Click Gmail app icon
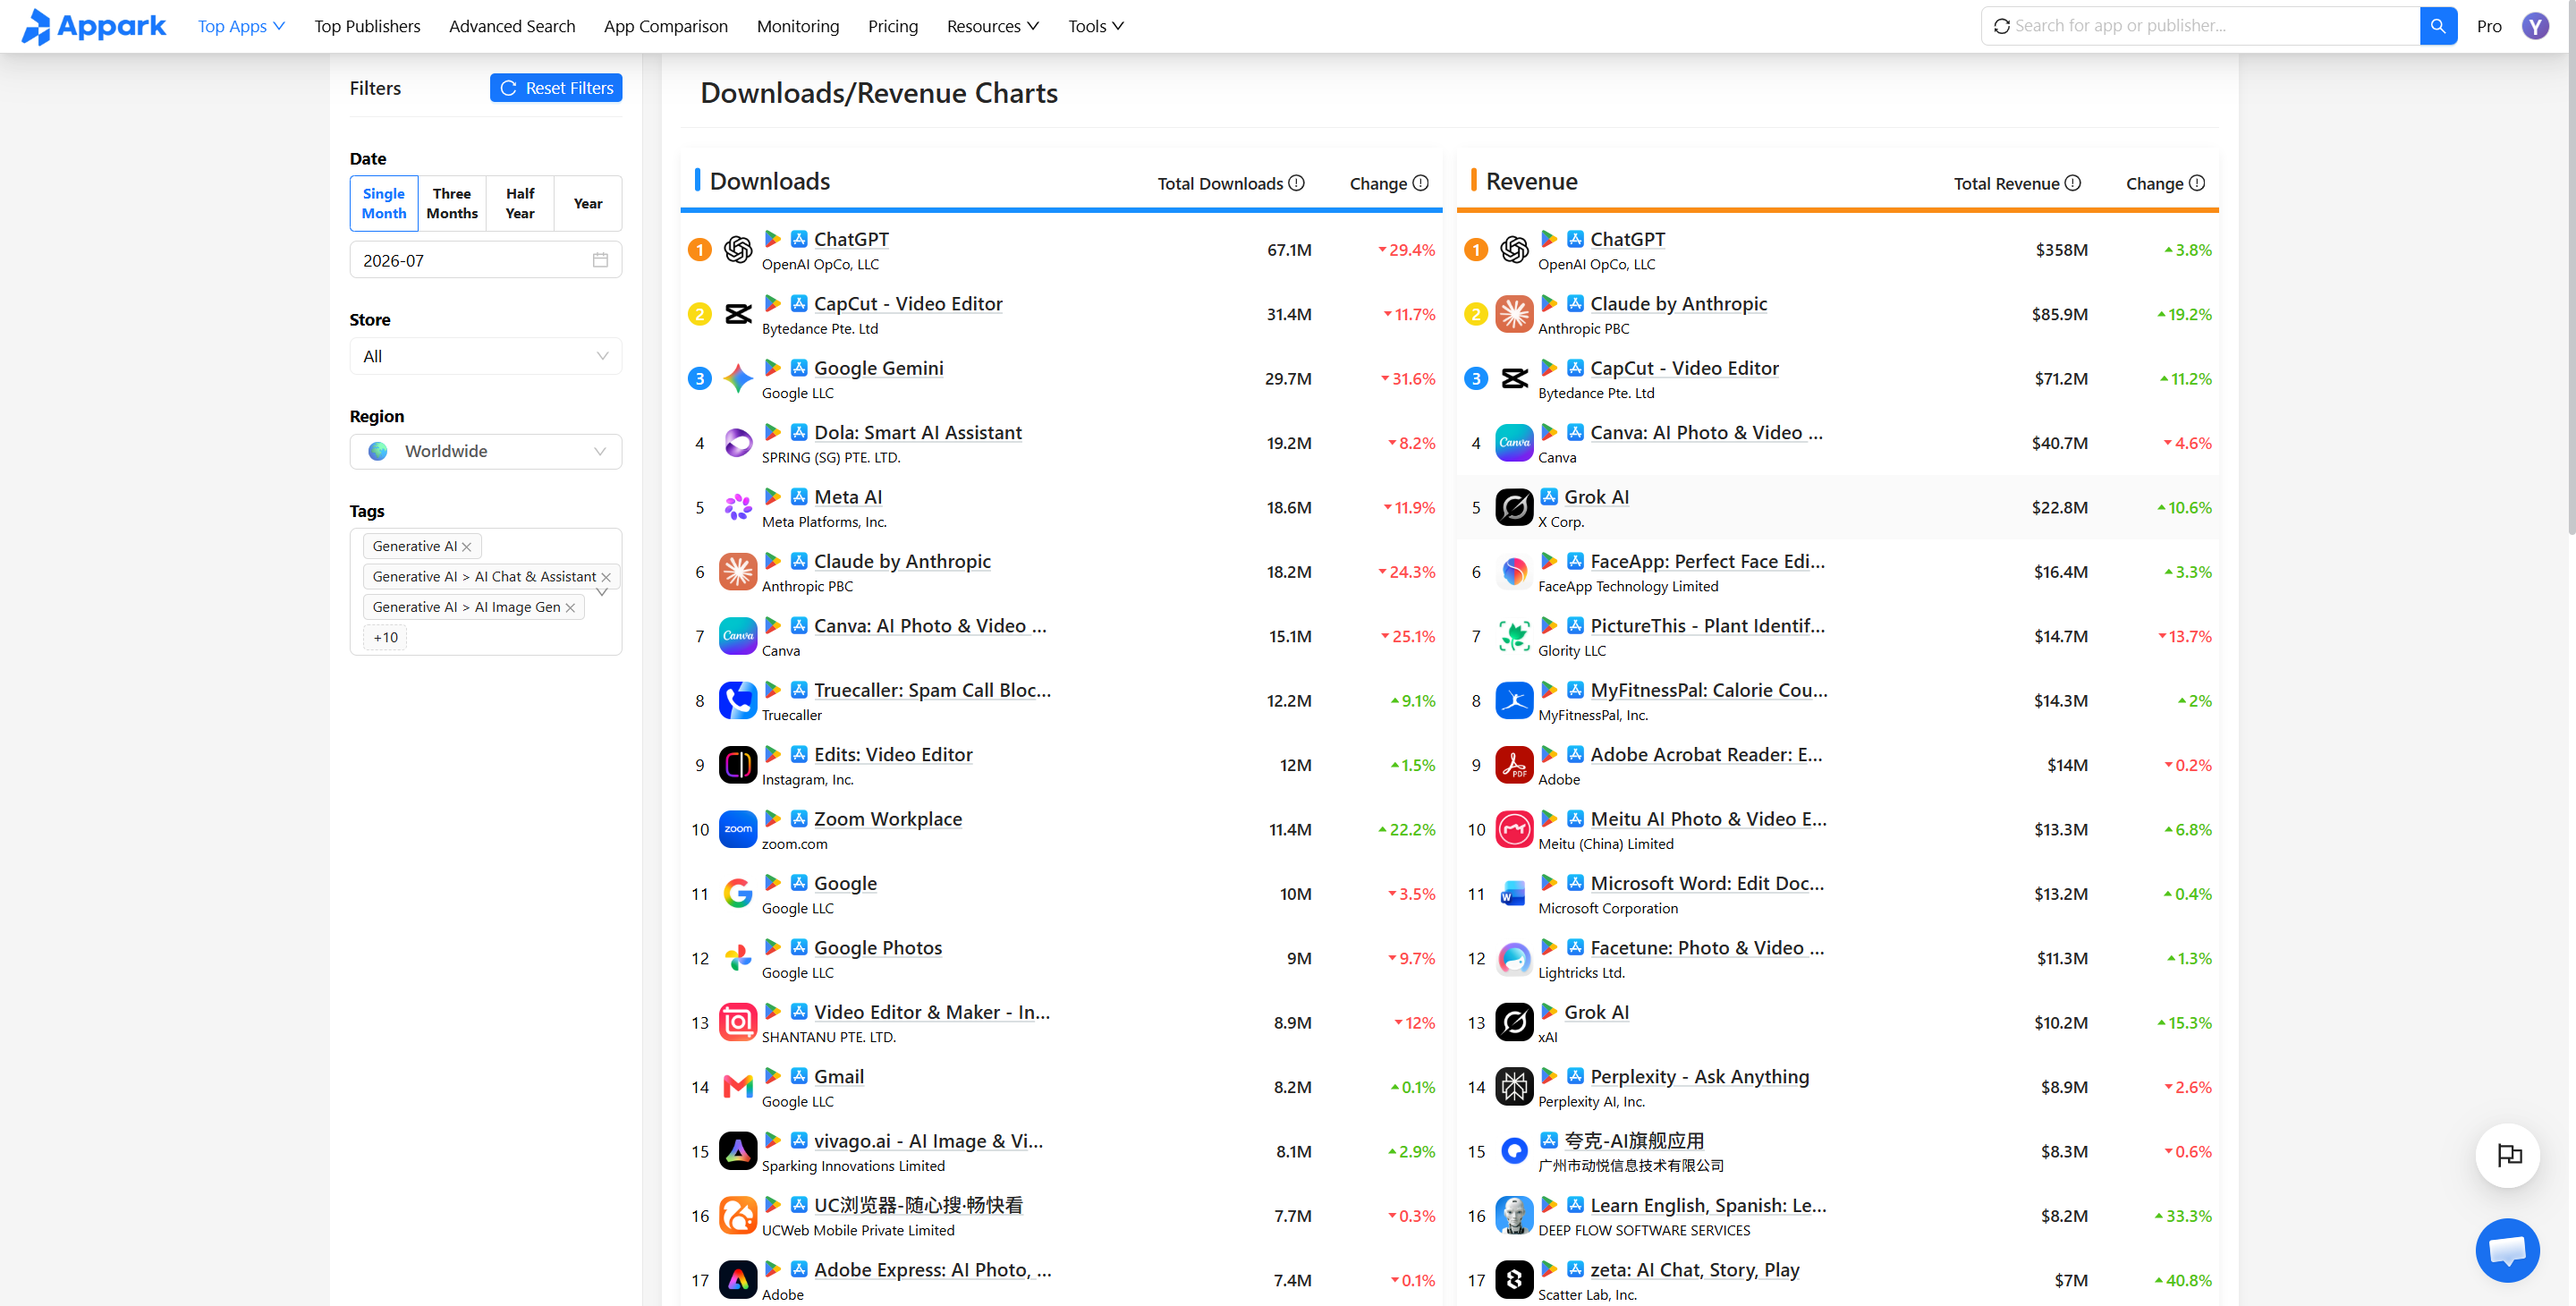 (x=738, y=1086)
